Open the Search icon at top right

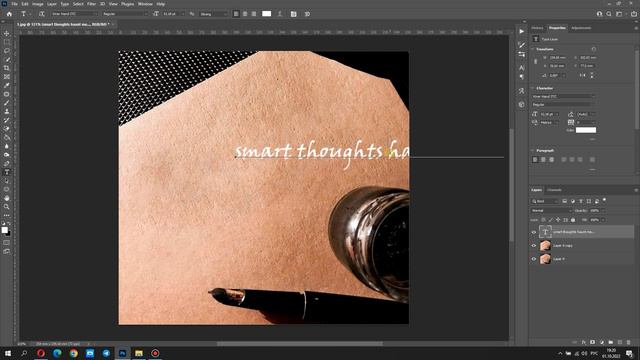(609, 14)
